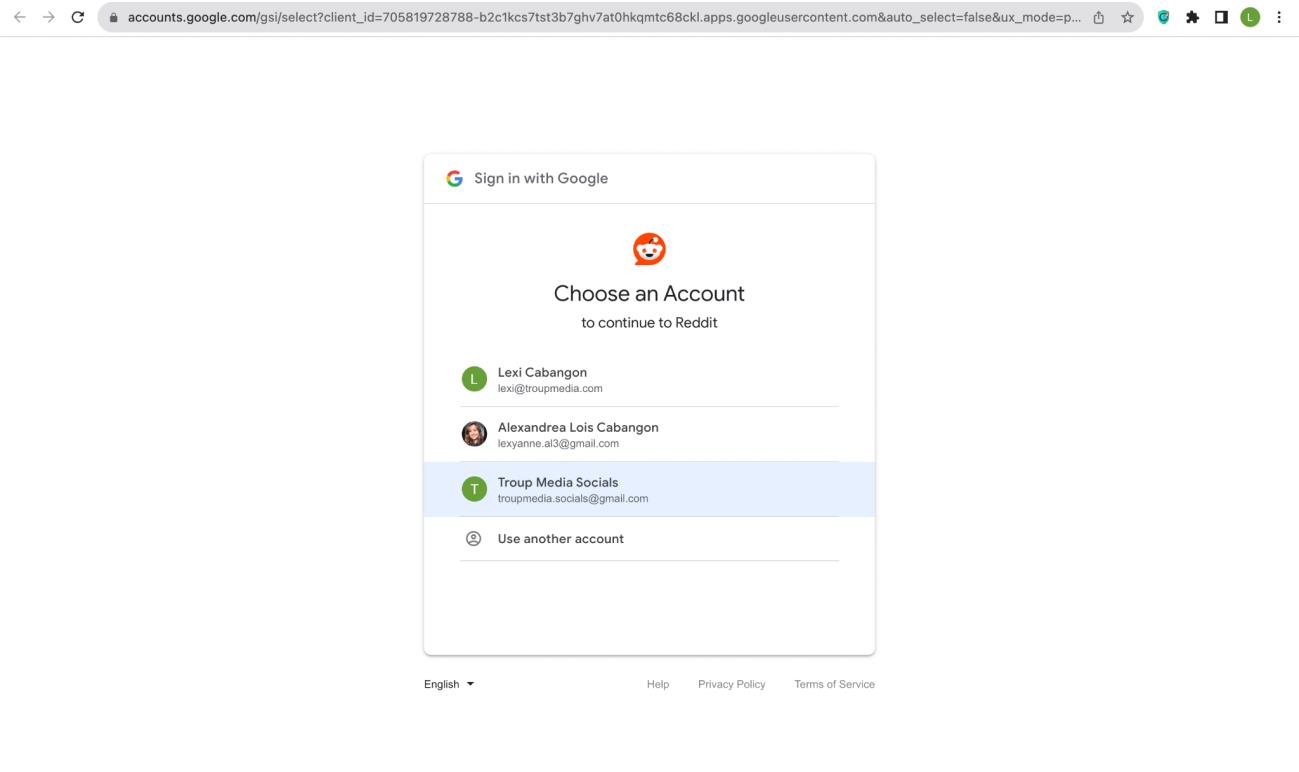This screenshot has width=1299, height=772.
Task: Open Chrome three-dot menu
Action: pos(1279,17)
